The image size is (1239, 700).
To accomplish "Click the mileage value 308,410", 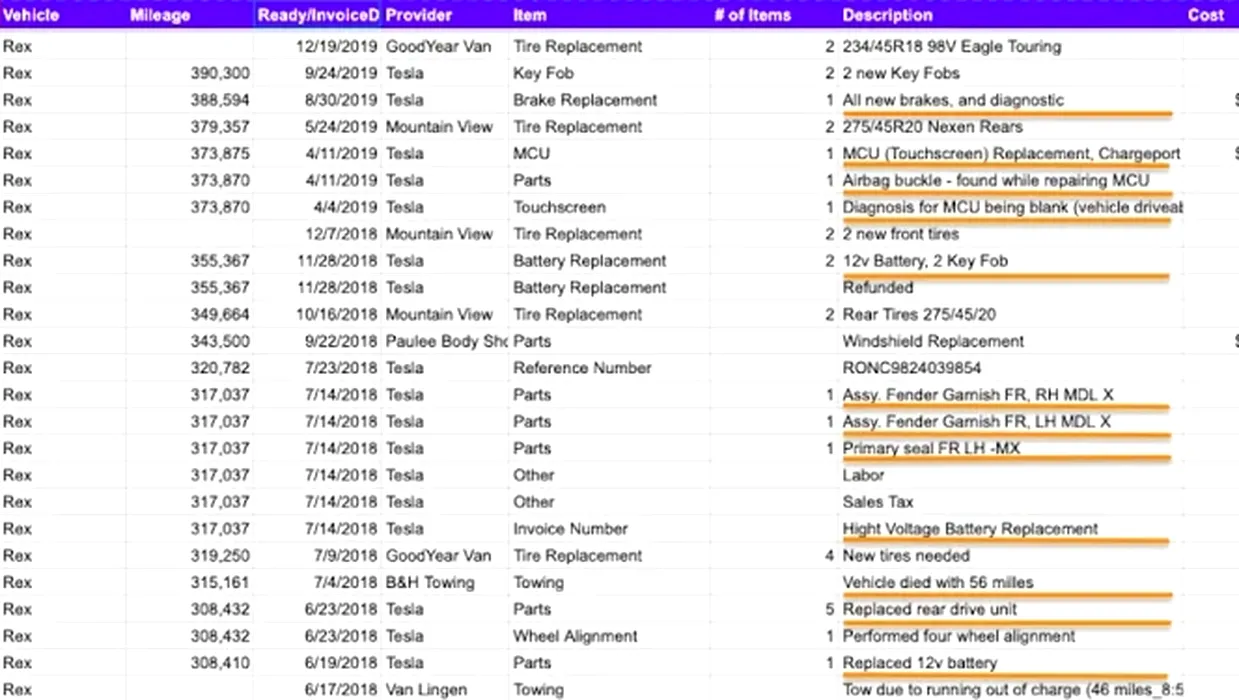I will 220,662.
